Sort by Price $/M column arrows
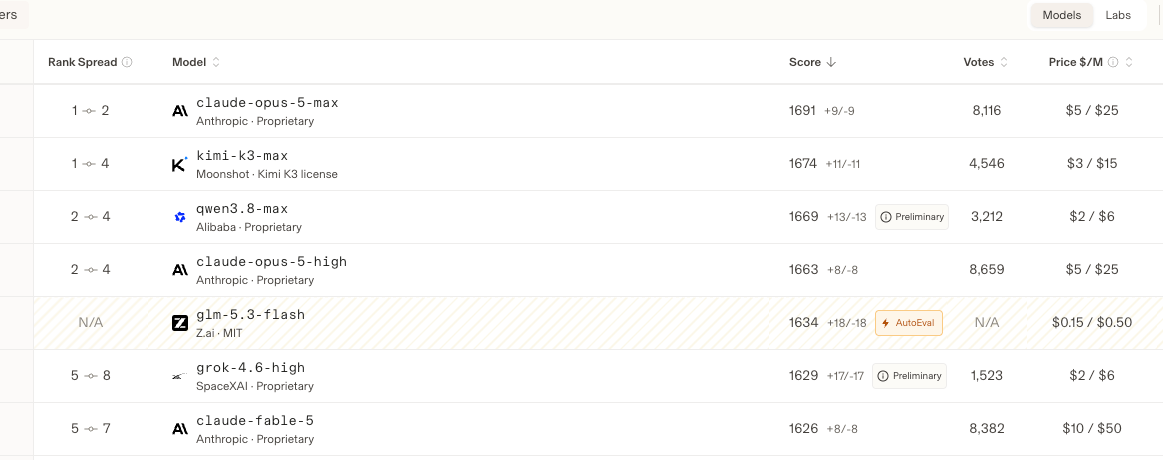 pos(1129,62)
